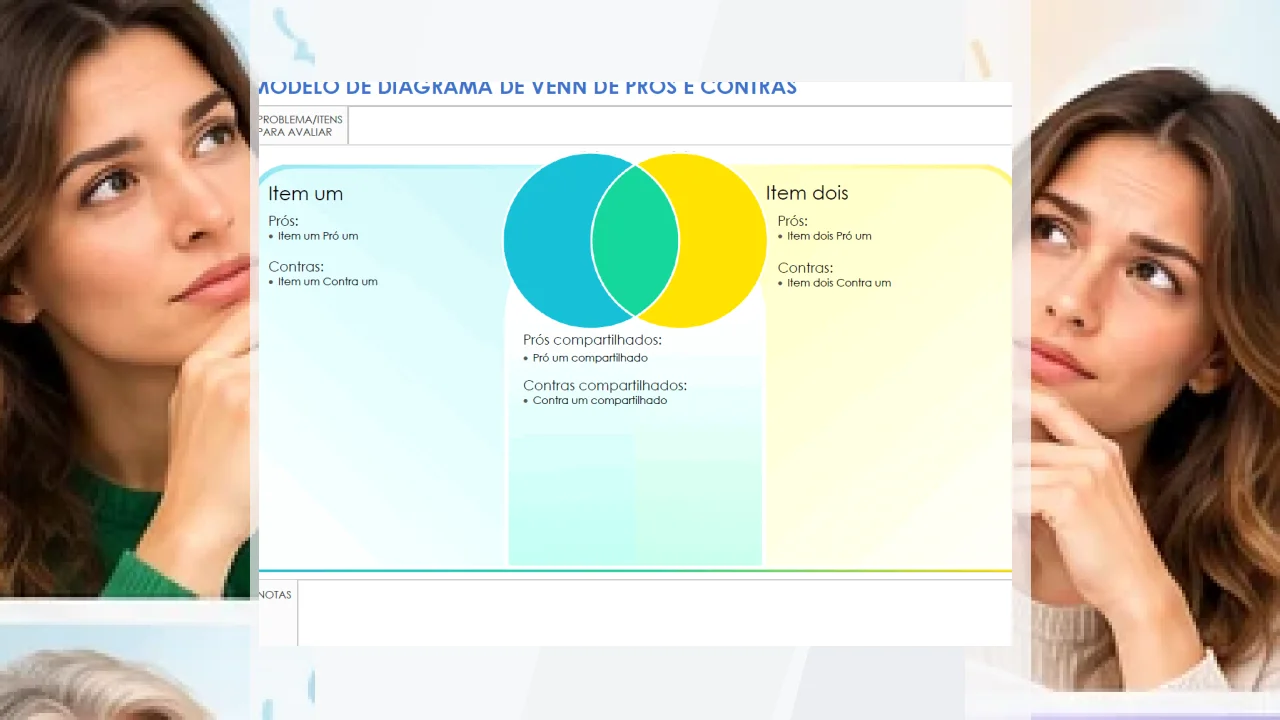Click the 'Prós:' label under Item dois
Screen dimensions: 1280x720
point(793,221)
